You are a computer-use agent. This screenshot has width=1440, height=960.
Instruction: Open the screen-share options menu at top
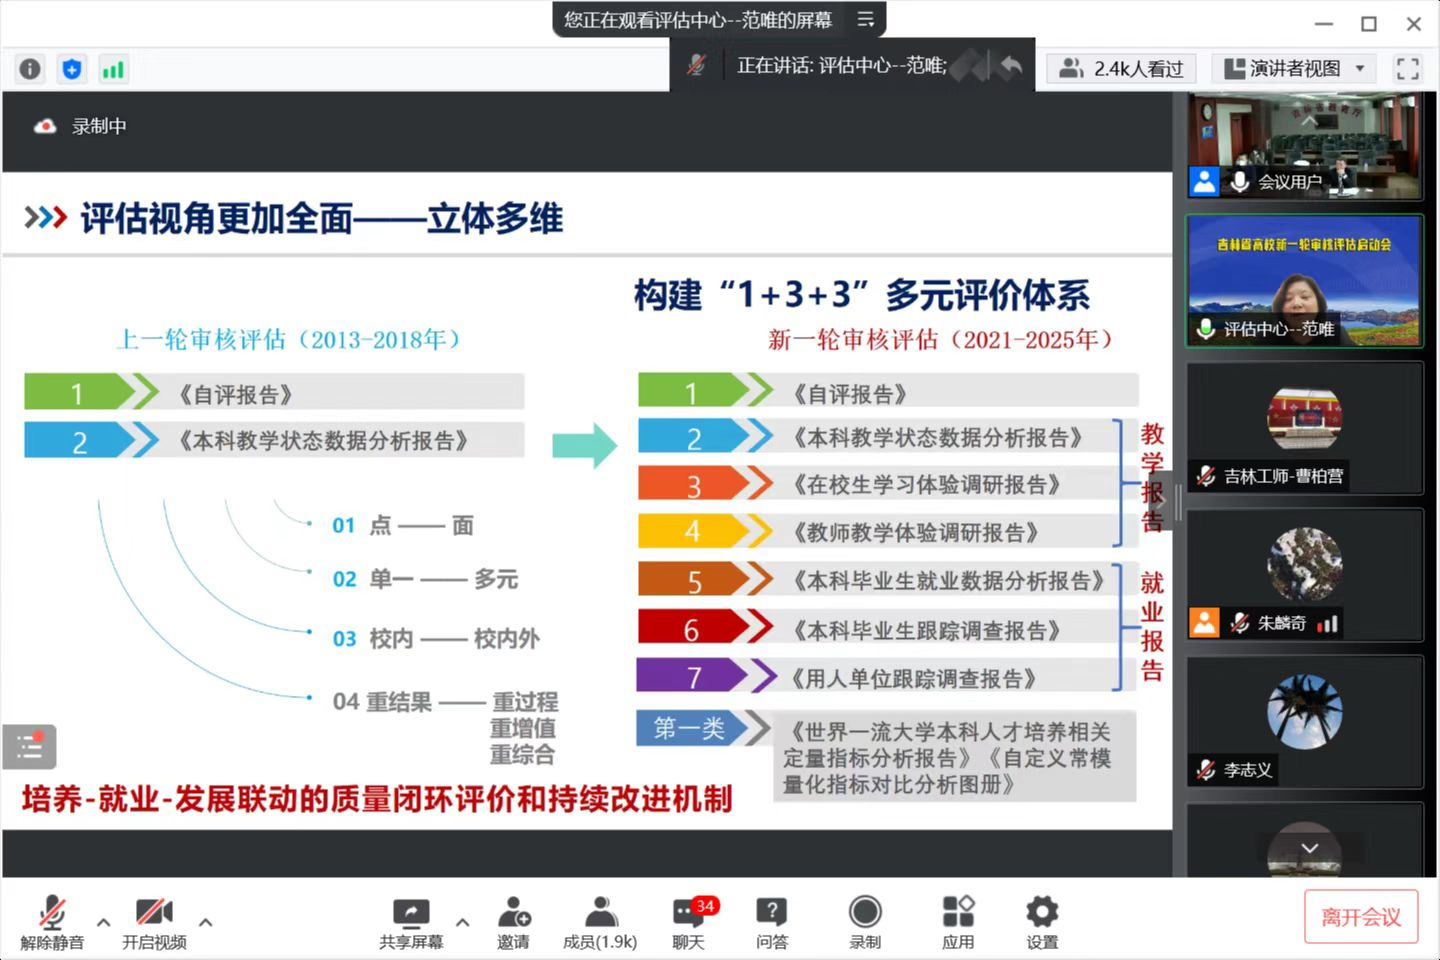866,19
